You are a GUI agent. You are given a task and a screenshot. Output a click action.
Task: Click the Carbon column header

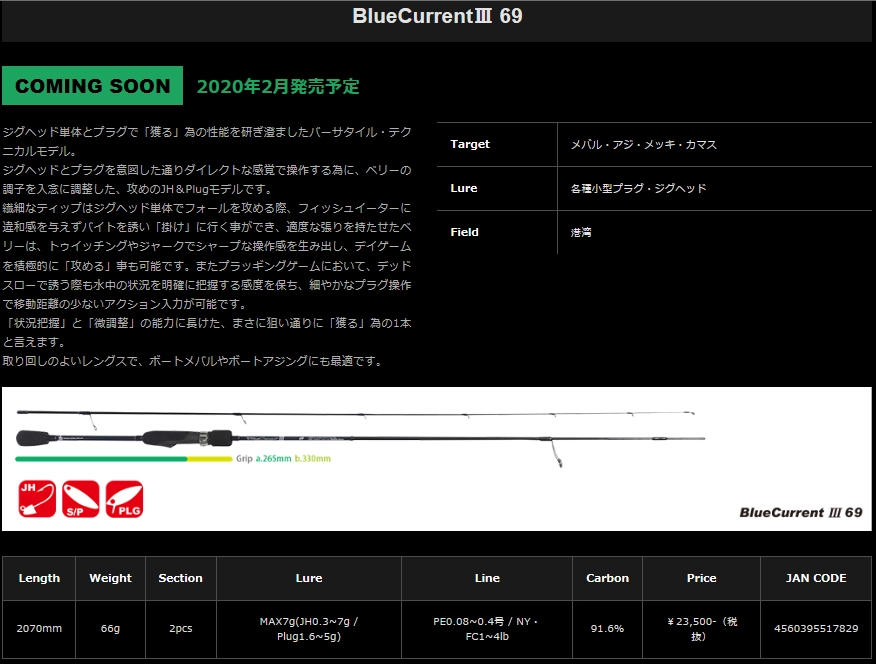(x=607, y=578)
